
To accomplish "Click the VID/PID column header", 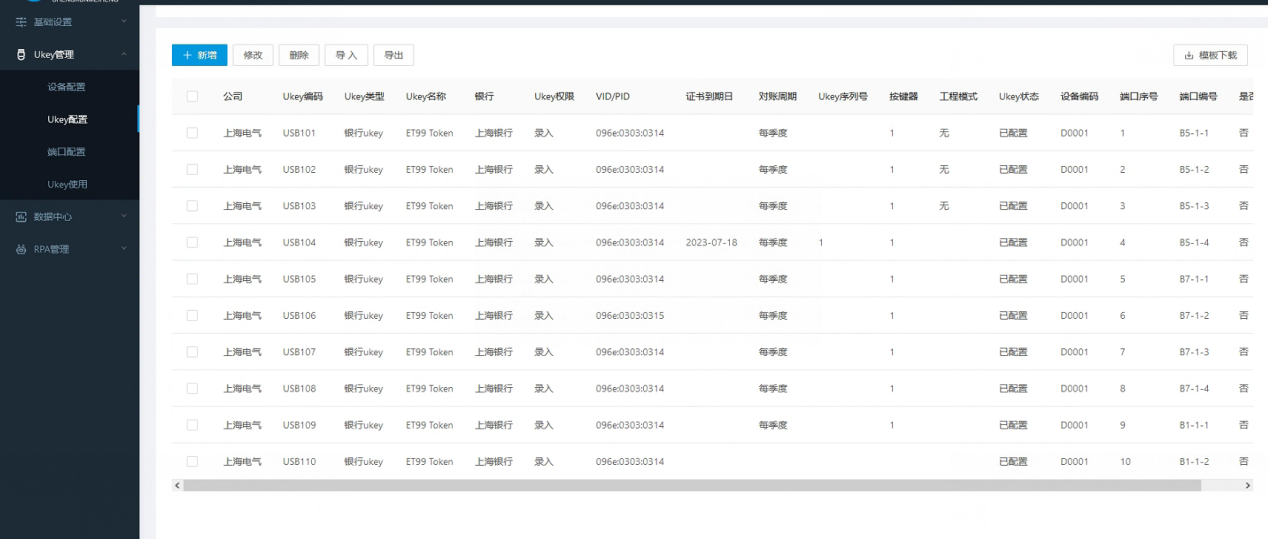I will (x=613, y=97).
